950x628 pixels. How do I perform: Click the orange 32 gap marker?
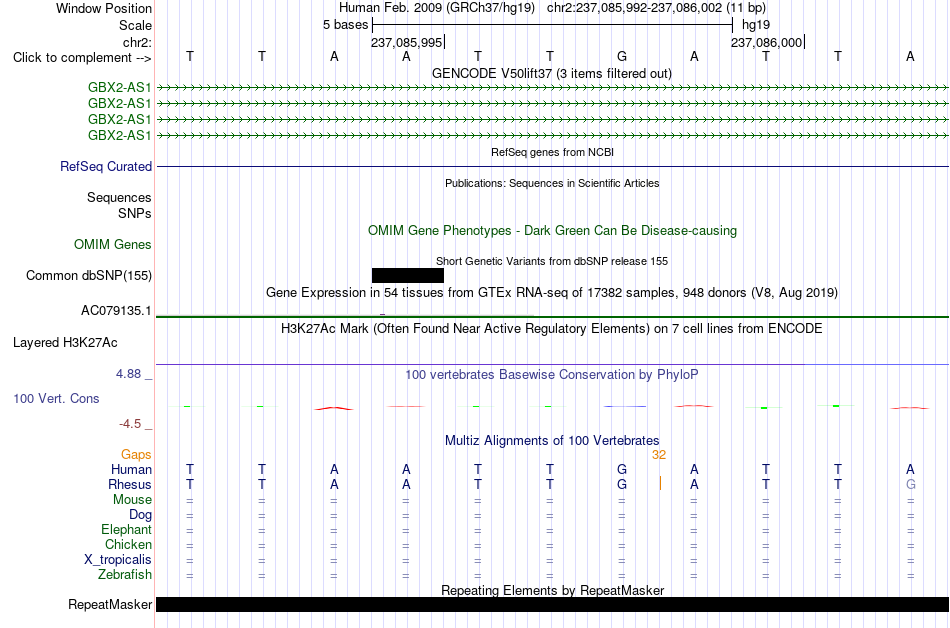tap(659, 455)
